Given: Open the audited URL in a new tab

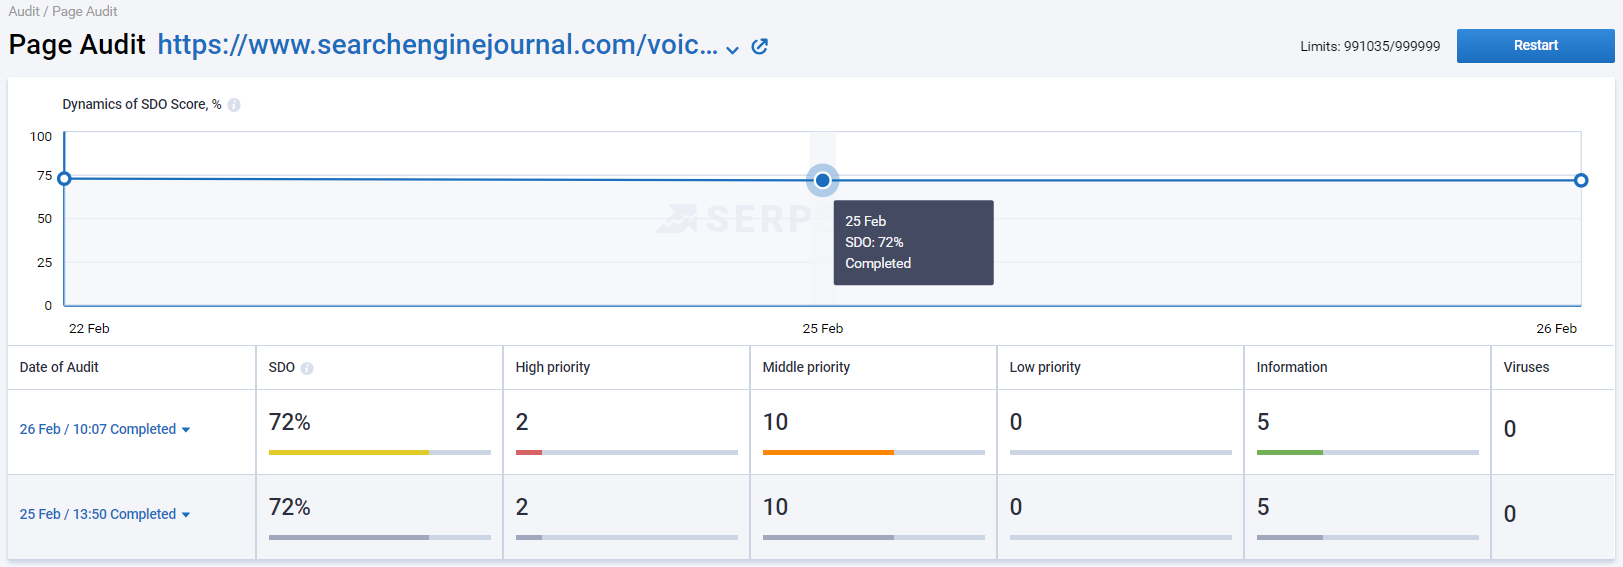Looking at the screenshot, I should coord(760,46).
